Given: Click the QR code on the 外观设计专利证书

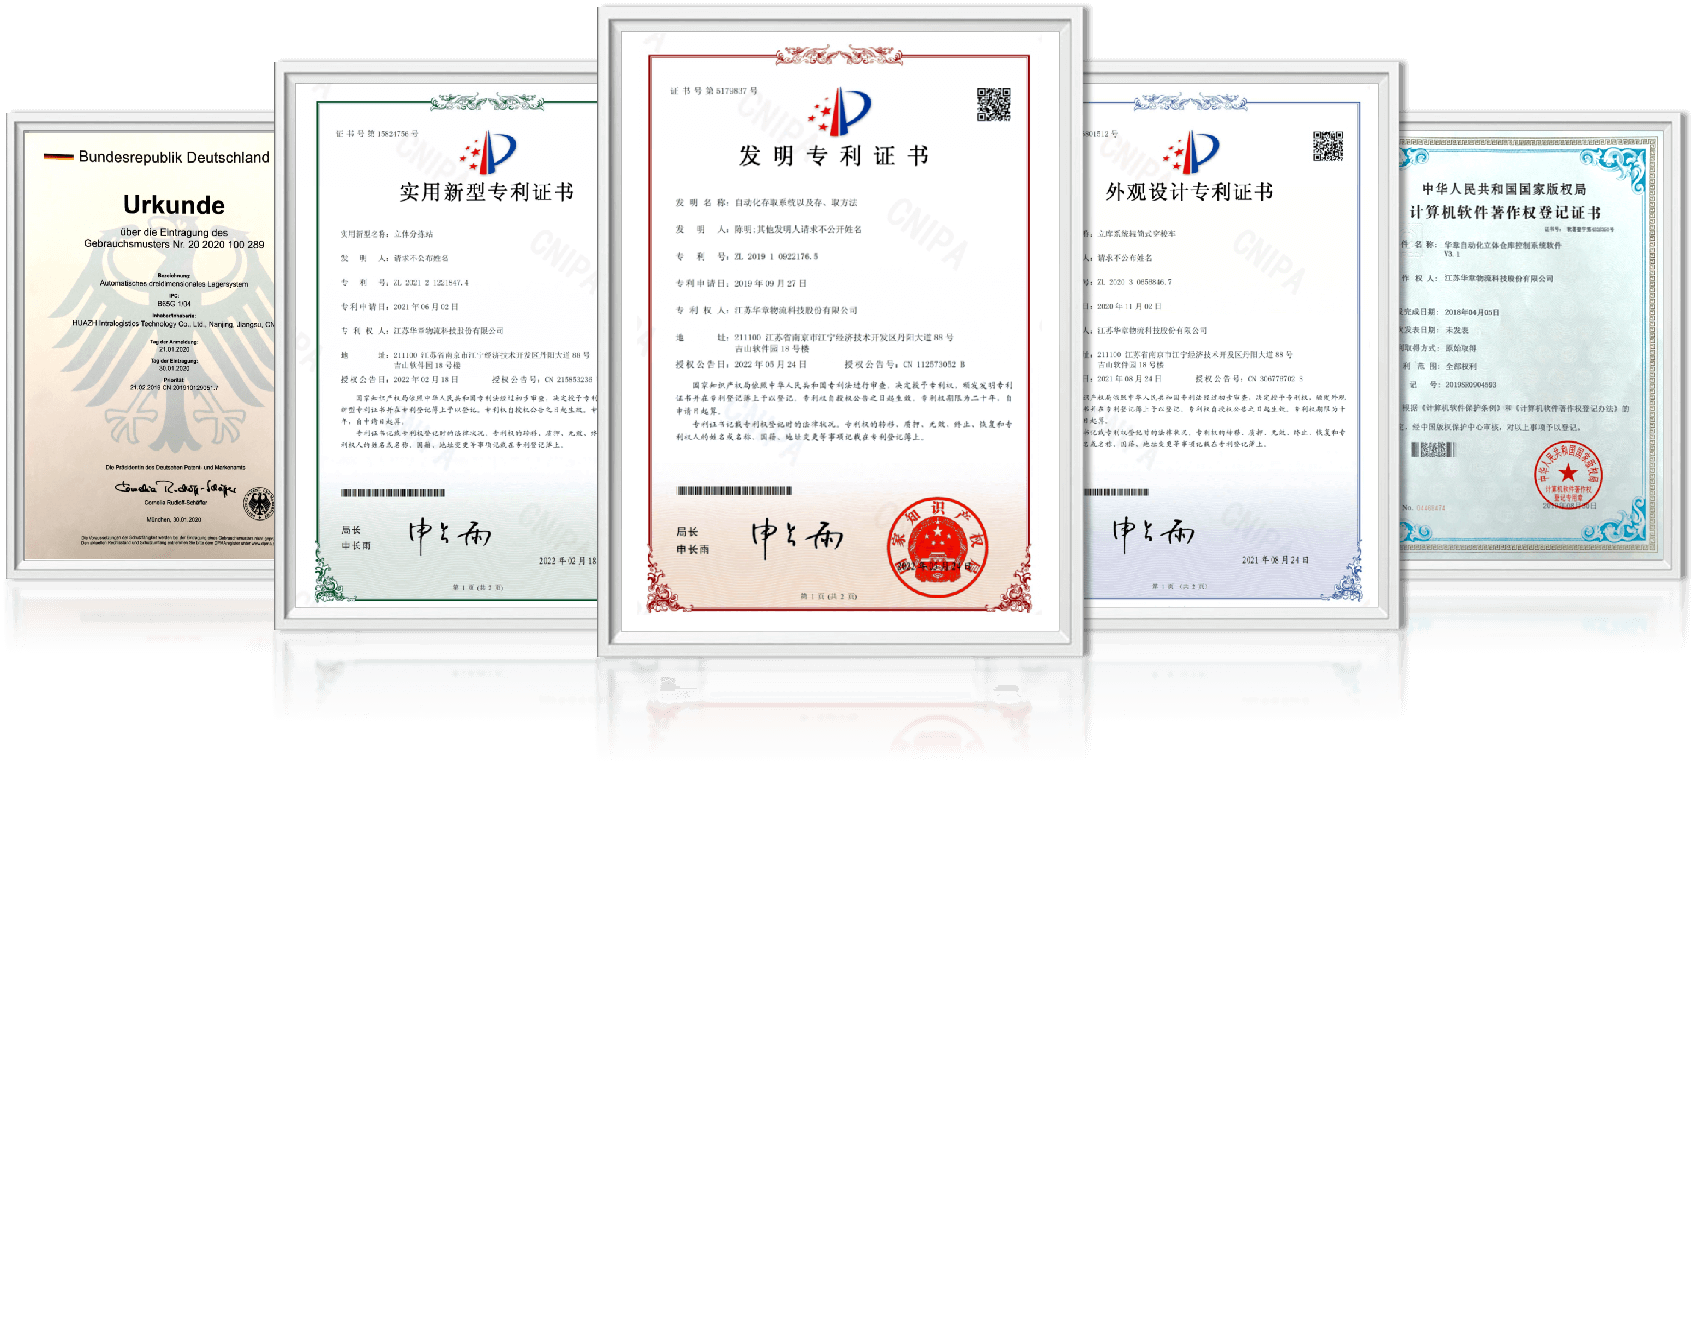Looking at the screenshot, I should pos(1328,146).
